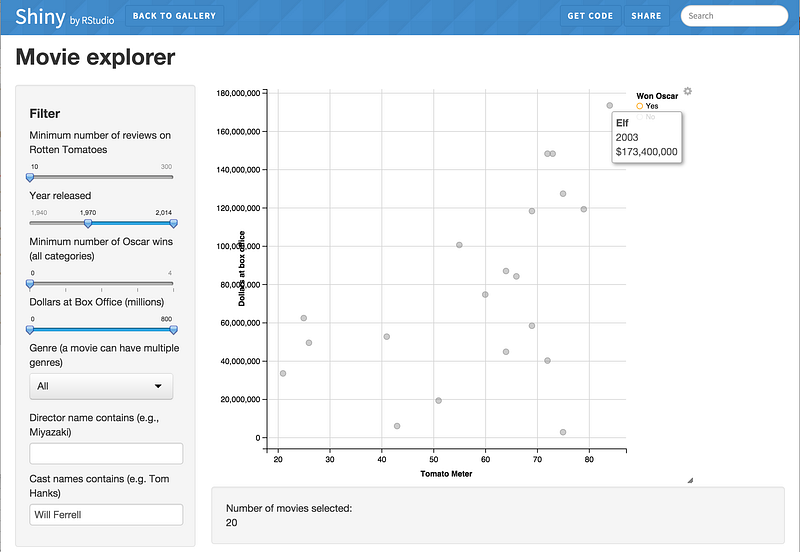Click the minimum Oscar wins slider handle
This screenshot has height=552, width=800.
(x=30, y=284)
